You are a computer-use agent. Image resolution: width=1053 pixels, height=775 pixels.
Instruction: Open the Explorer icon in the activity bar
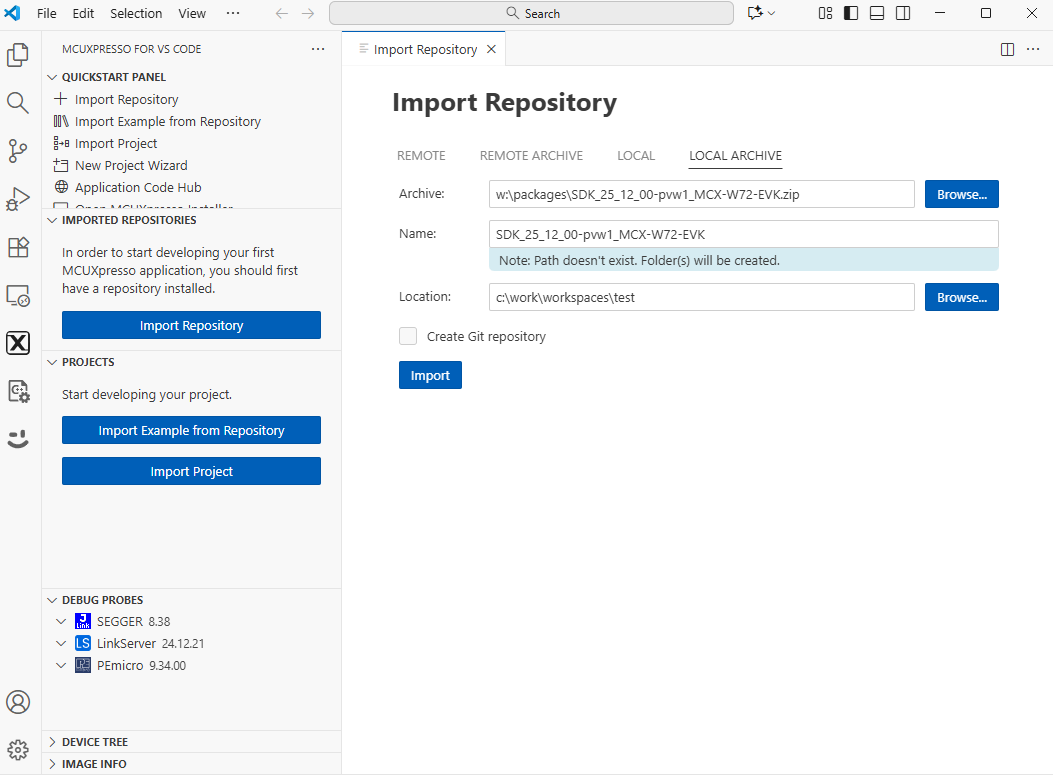[x=18, y=55]
